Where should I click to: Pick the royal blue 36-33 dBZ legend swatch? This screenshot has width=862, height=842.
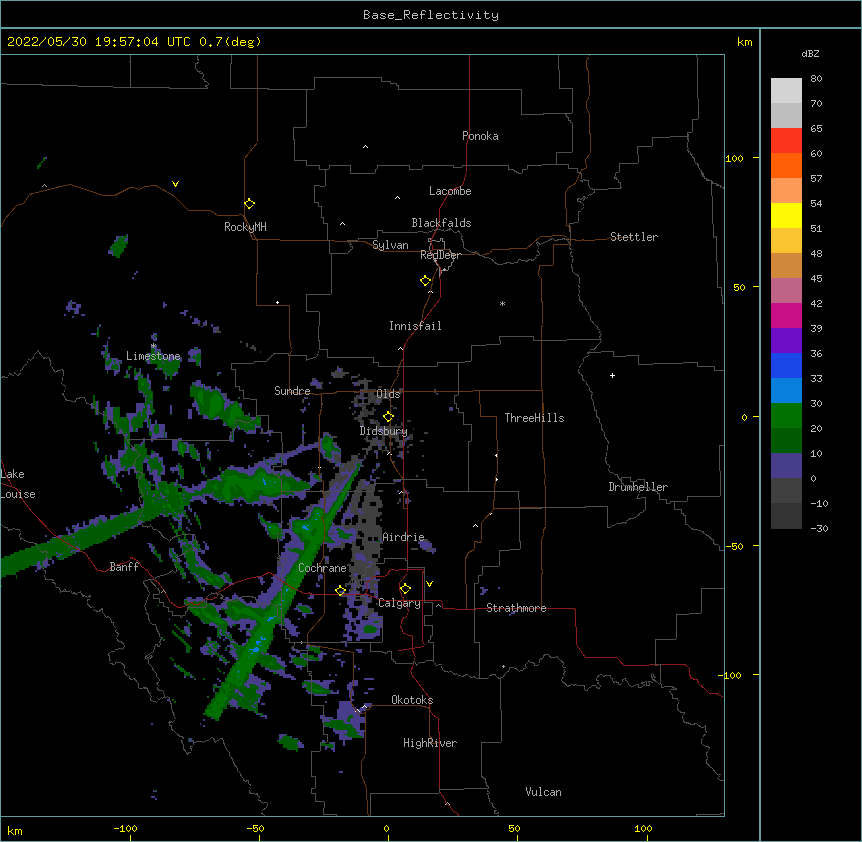pyautogui.click(x=786, y=365)
